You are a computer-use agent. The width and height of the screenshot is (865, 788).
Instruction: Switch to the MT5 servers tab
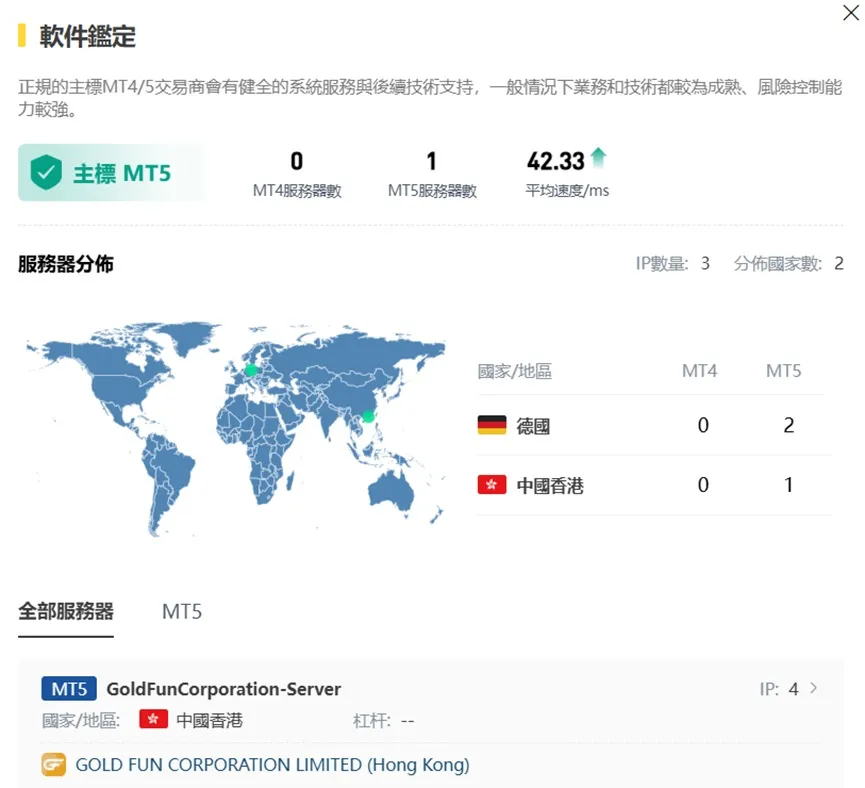point(182,611)
